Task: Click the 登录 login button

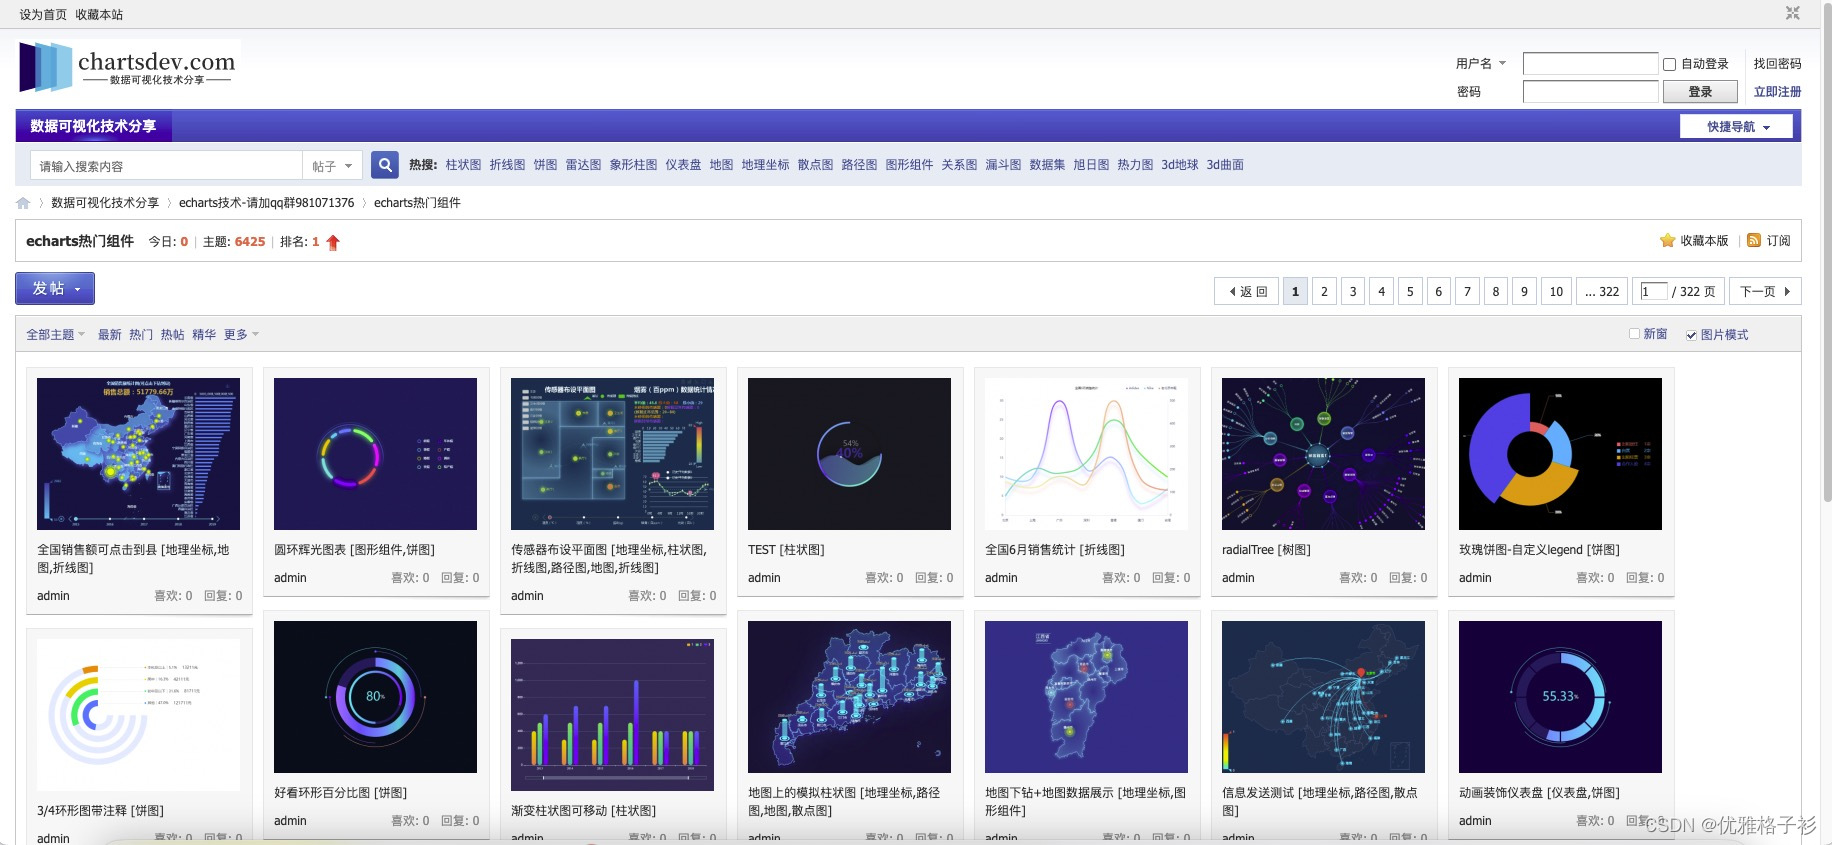Action: coord(1700,91)
